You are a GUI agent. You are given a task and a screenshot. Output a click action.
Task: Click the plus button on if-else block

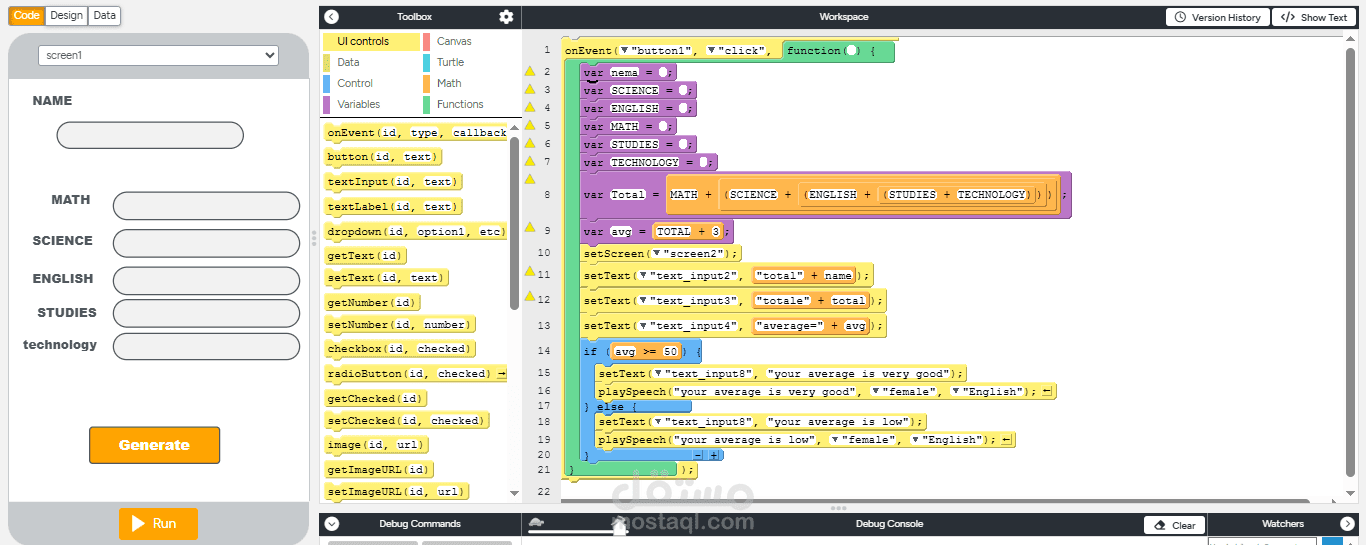tap(714, 456)
